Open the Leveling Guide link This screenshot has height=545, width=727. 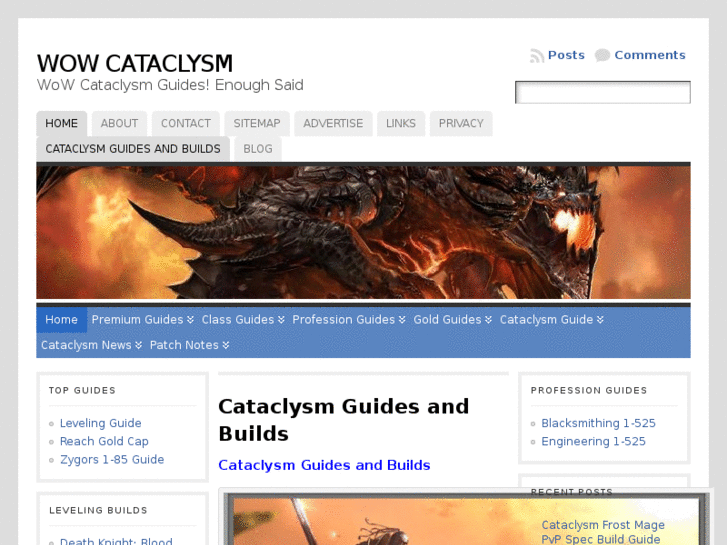point(101,423)
